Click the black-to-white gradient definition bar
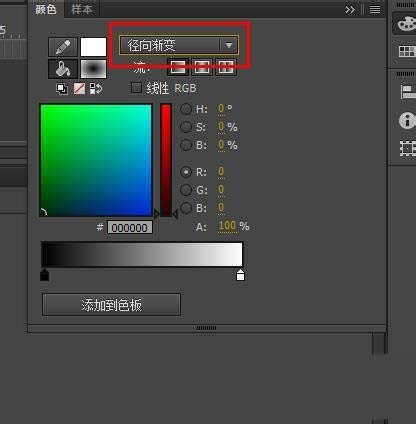 coord(142,254)
